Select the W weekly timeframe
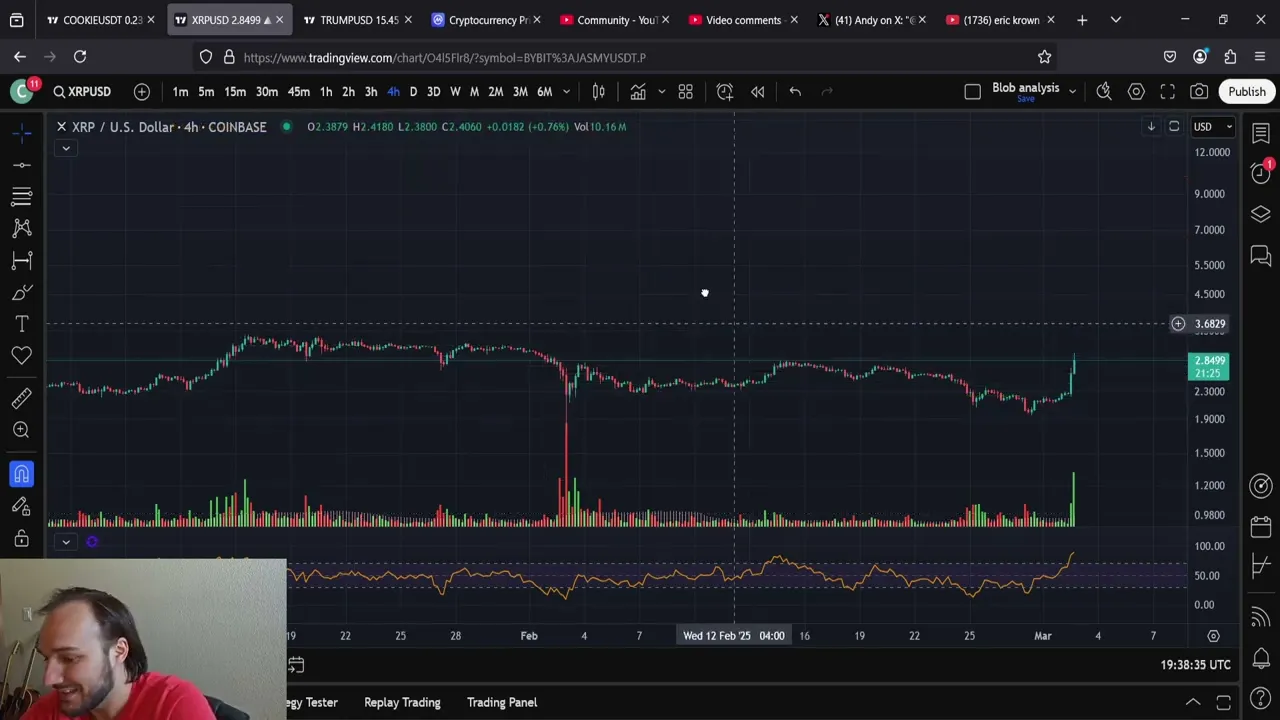 click(455, 92)
